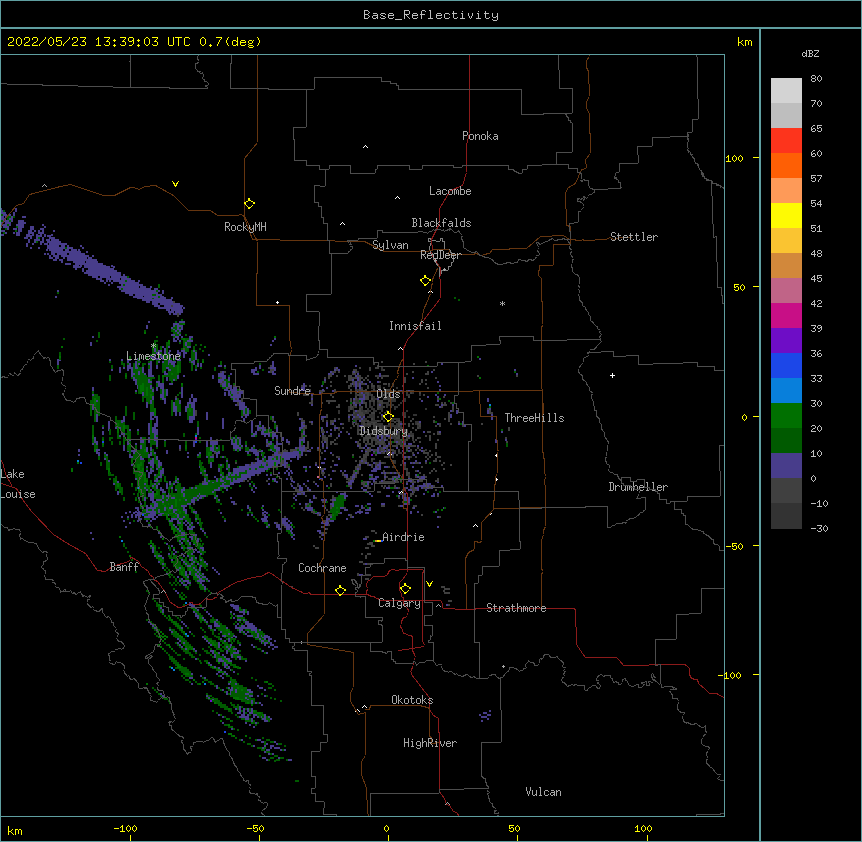Click the Limestone label
862x842 pixels.
coord(153,356)
